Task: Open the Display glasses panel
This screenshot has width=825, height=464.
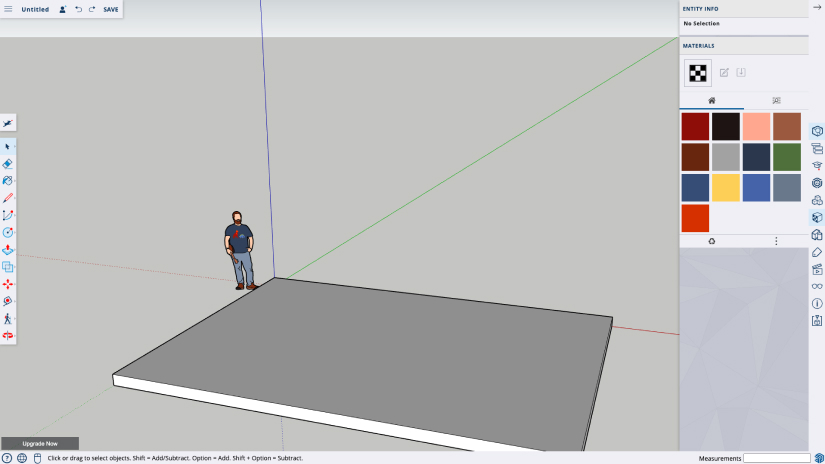Action: 817,286
